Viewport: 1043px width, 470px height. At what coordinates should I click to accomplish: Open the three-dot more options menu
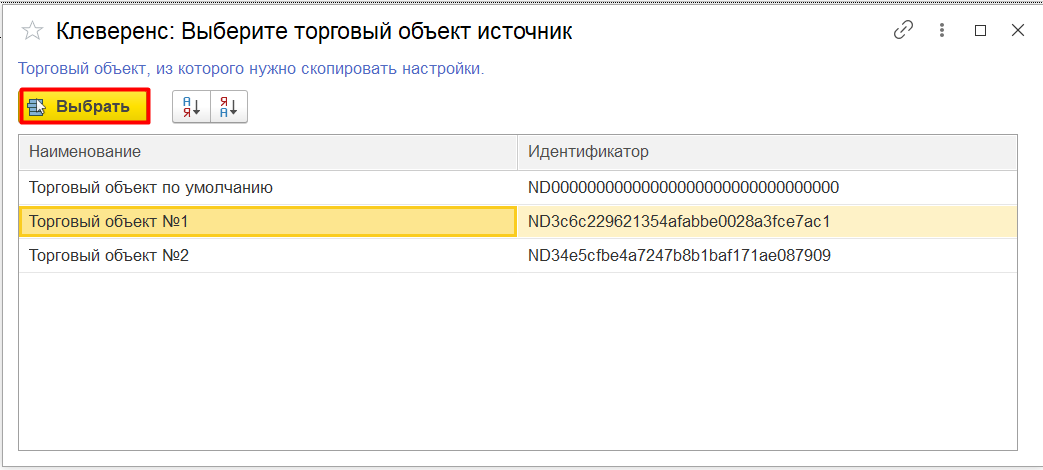click(x=941, y=30)
